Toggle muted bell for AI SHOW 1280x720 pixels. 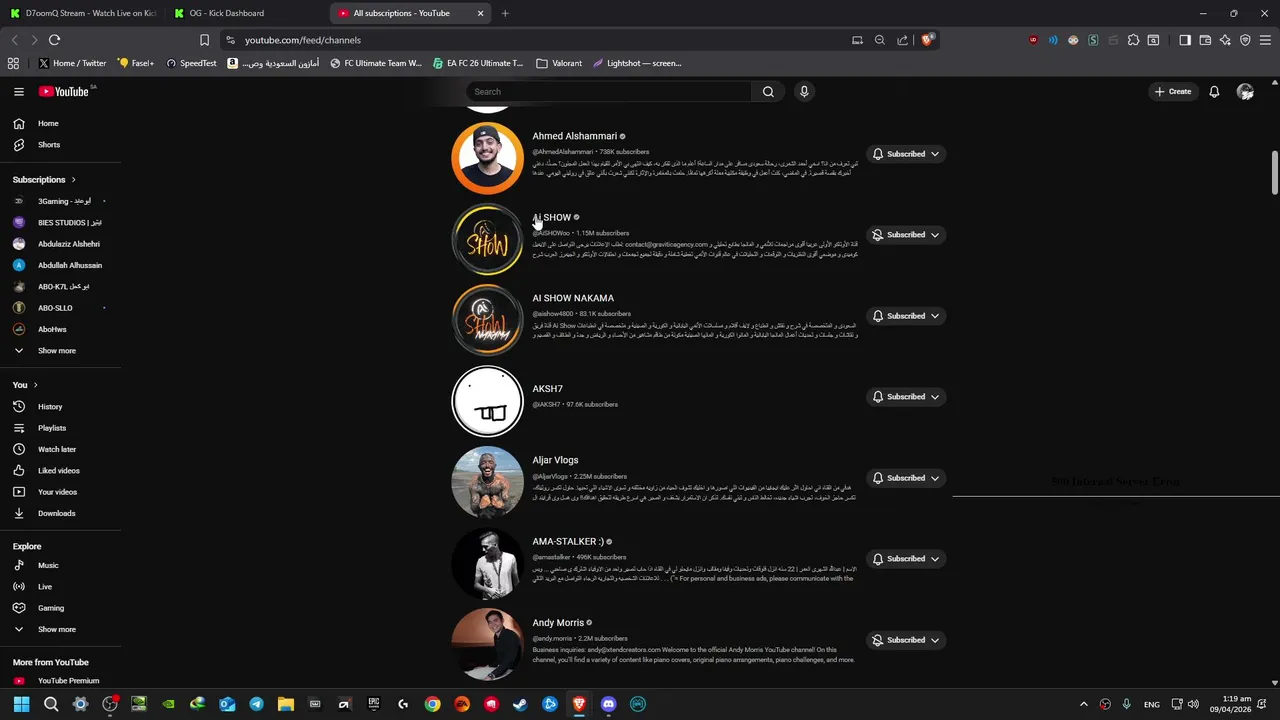click(x=878, y=235)
